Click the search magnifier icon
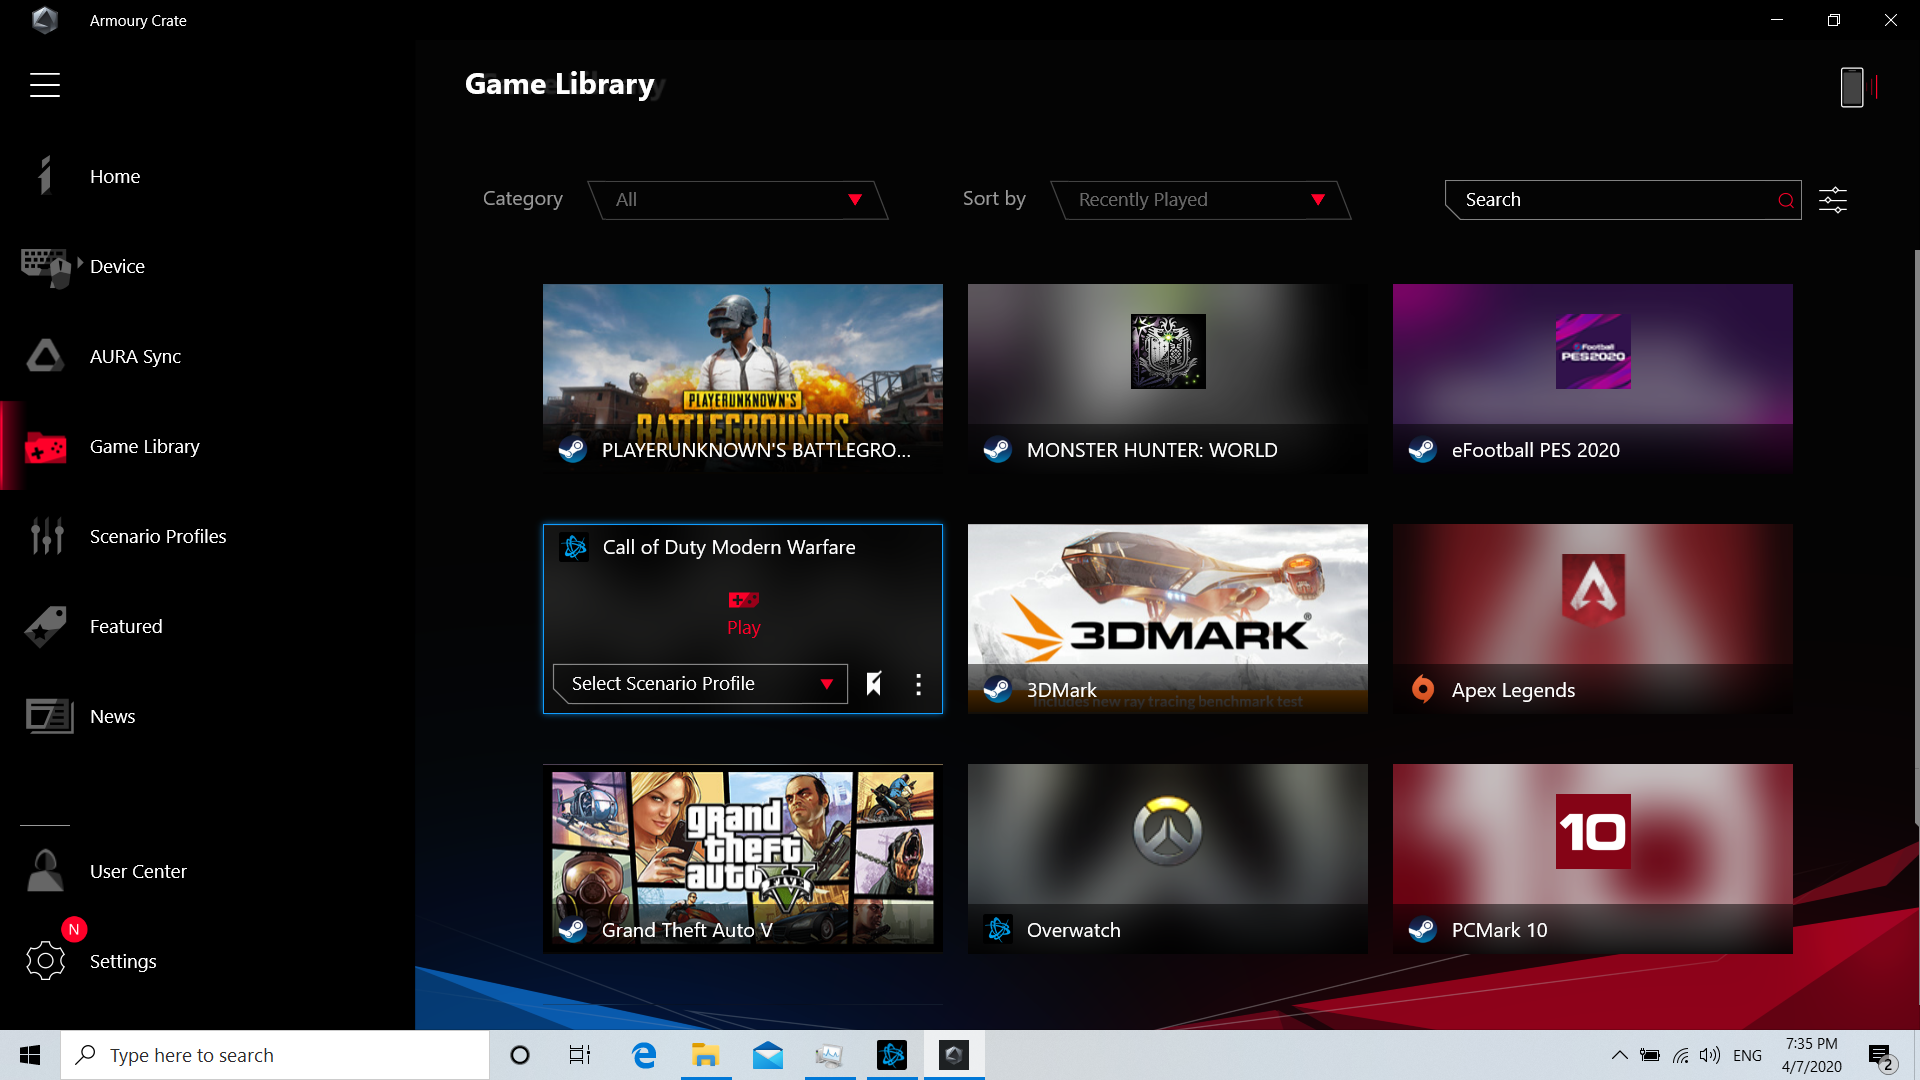 [1785, 201]
